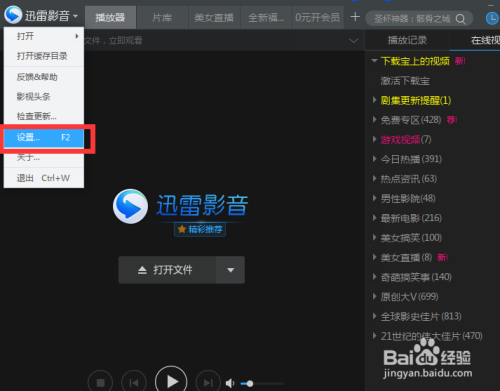Switch to 在线视 panel tab
The width and height of the screenshot is (500, 391).
click(475, 40)
